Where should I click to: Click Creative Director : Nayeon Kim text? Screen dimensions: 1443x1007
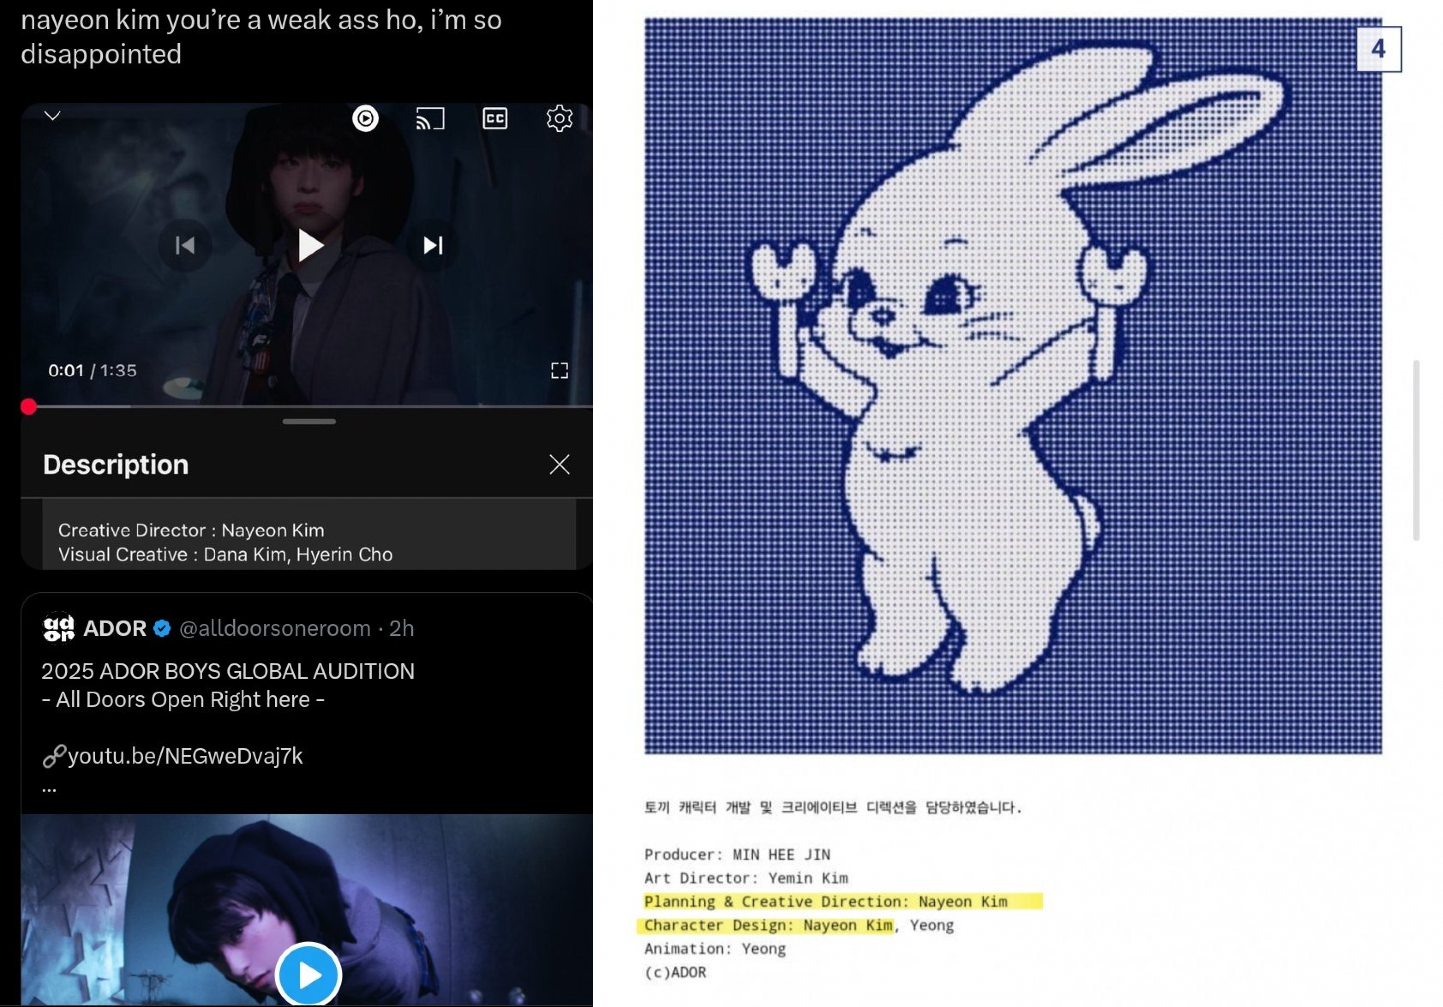(191, 530)
